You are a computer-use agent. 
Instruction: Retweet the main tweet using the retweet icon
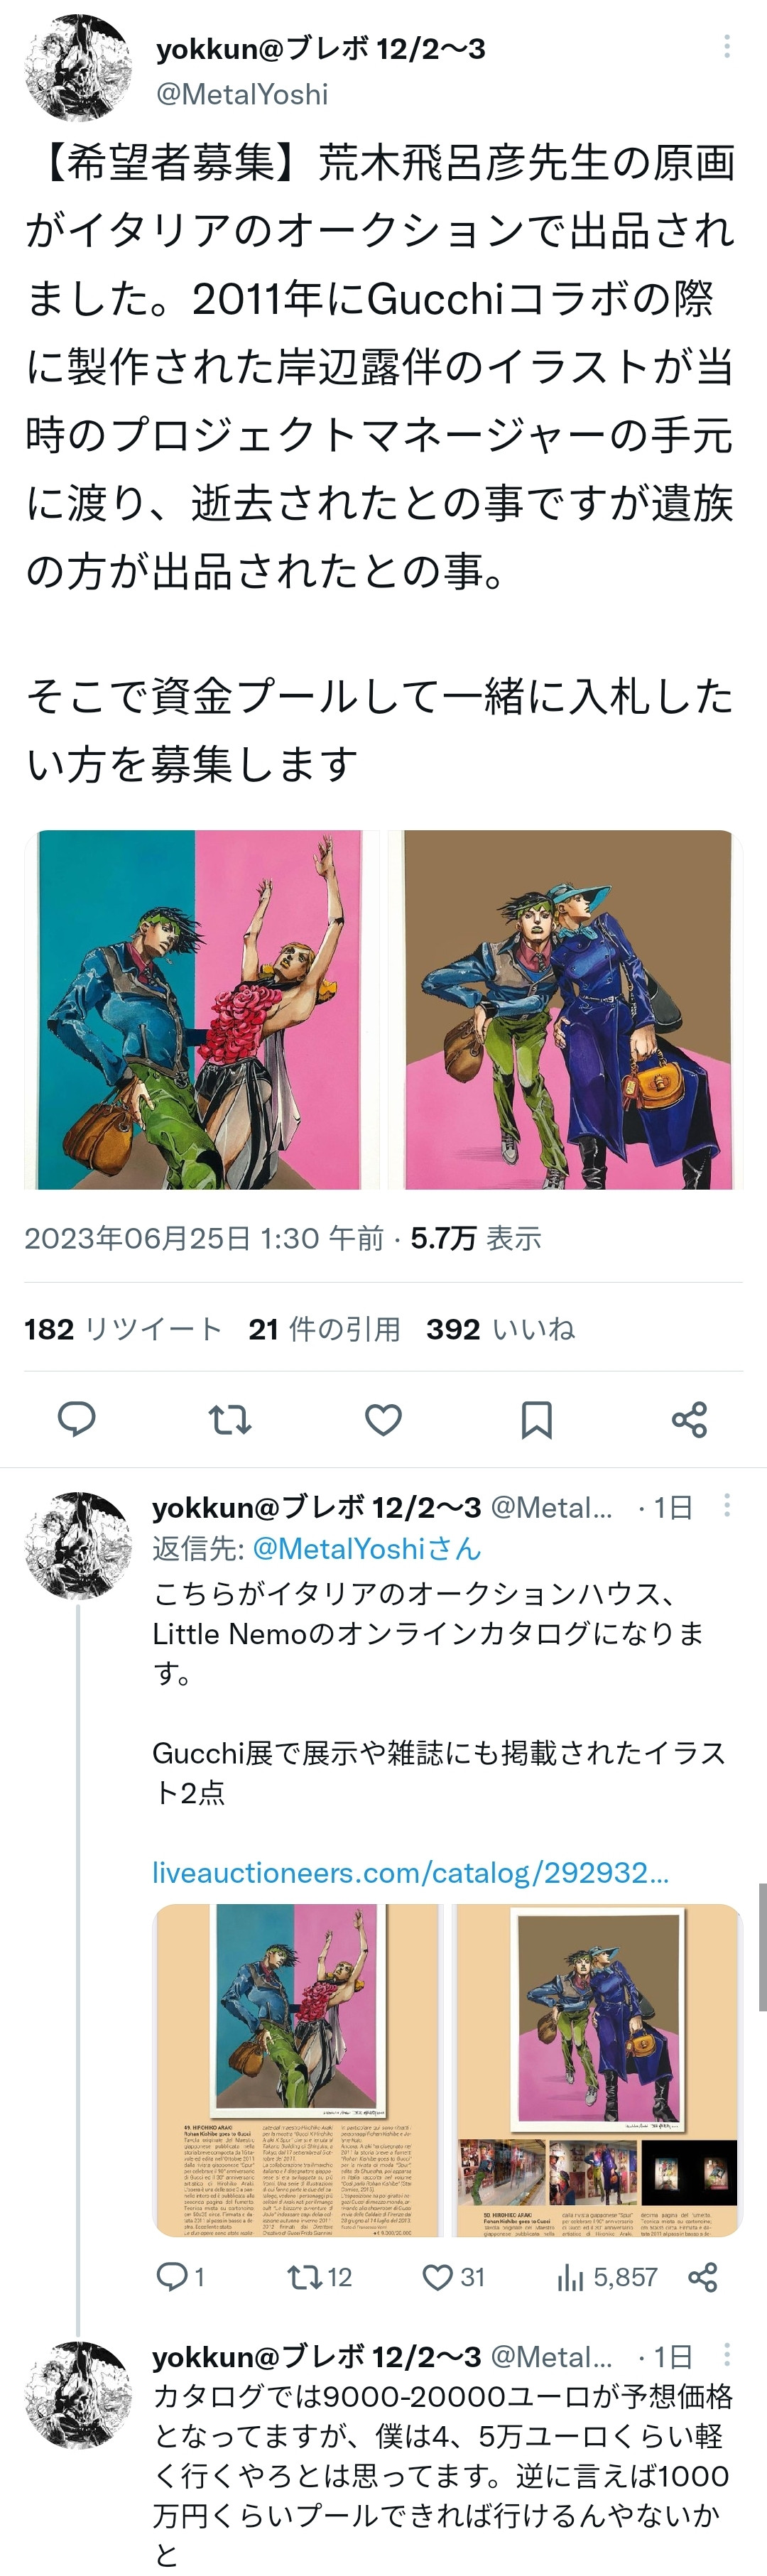(x=229, y=1419)
